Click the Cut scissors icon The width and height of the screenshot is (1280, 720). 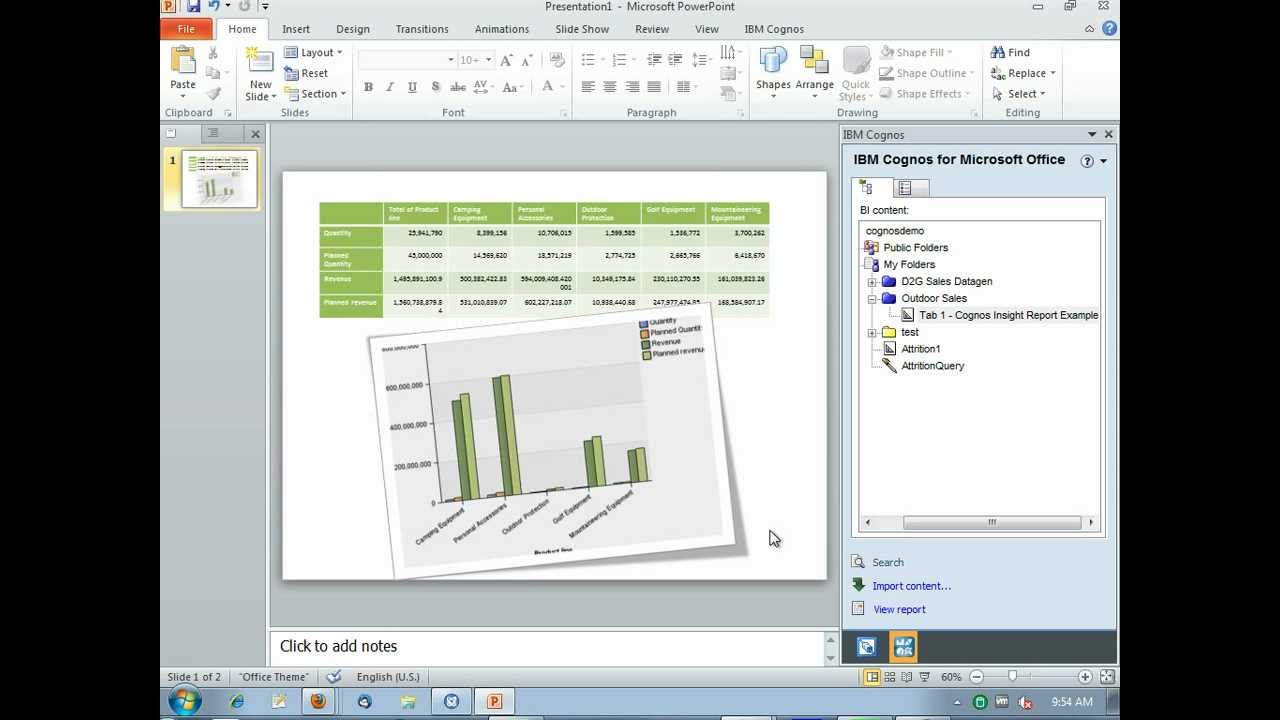[x=212, y=53]
